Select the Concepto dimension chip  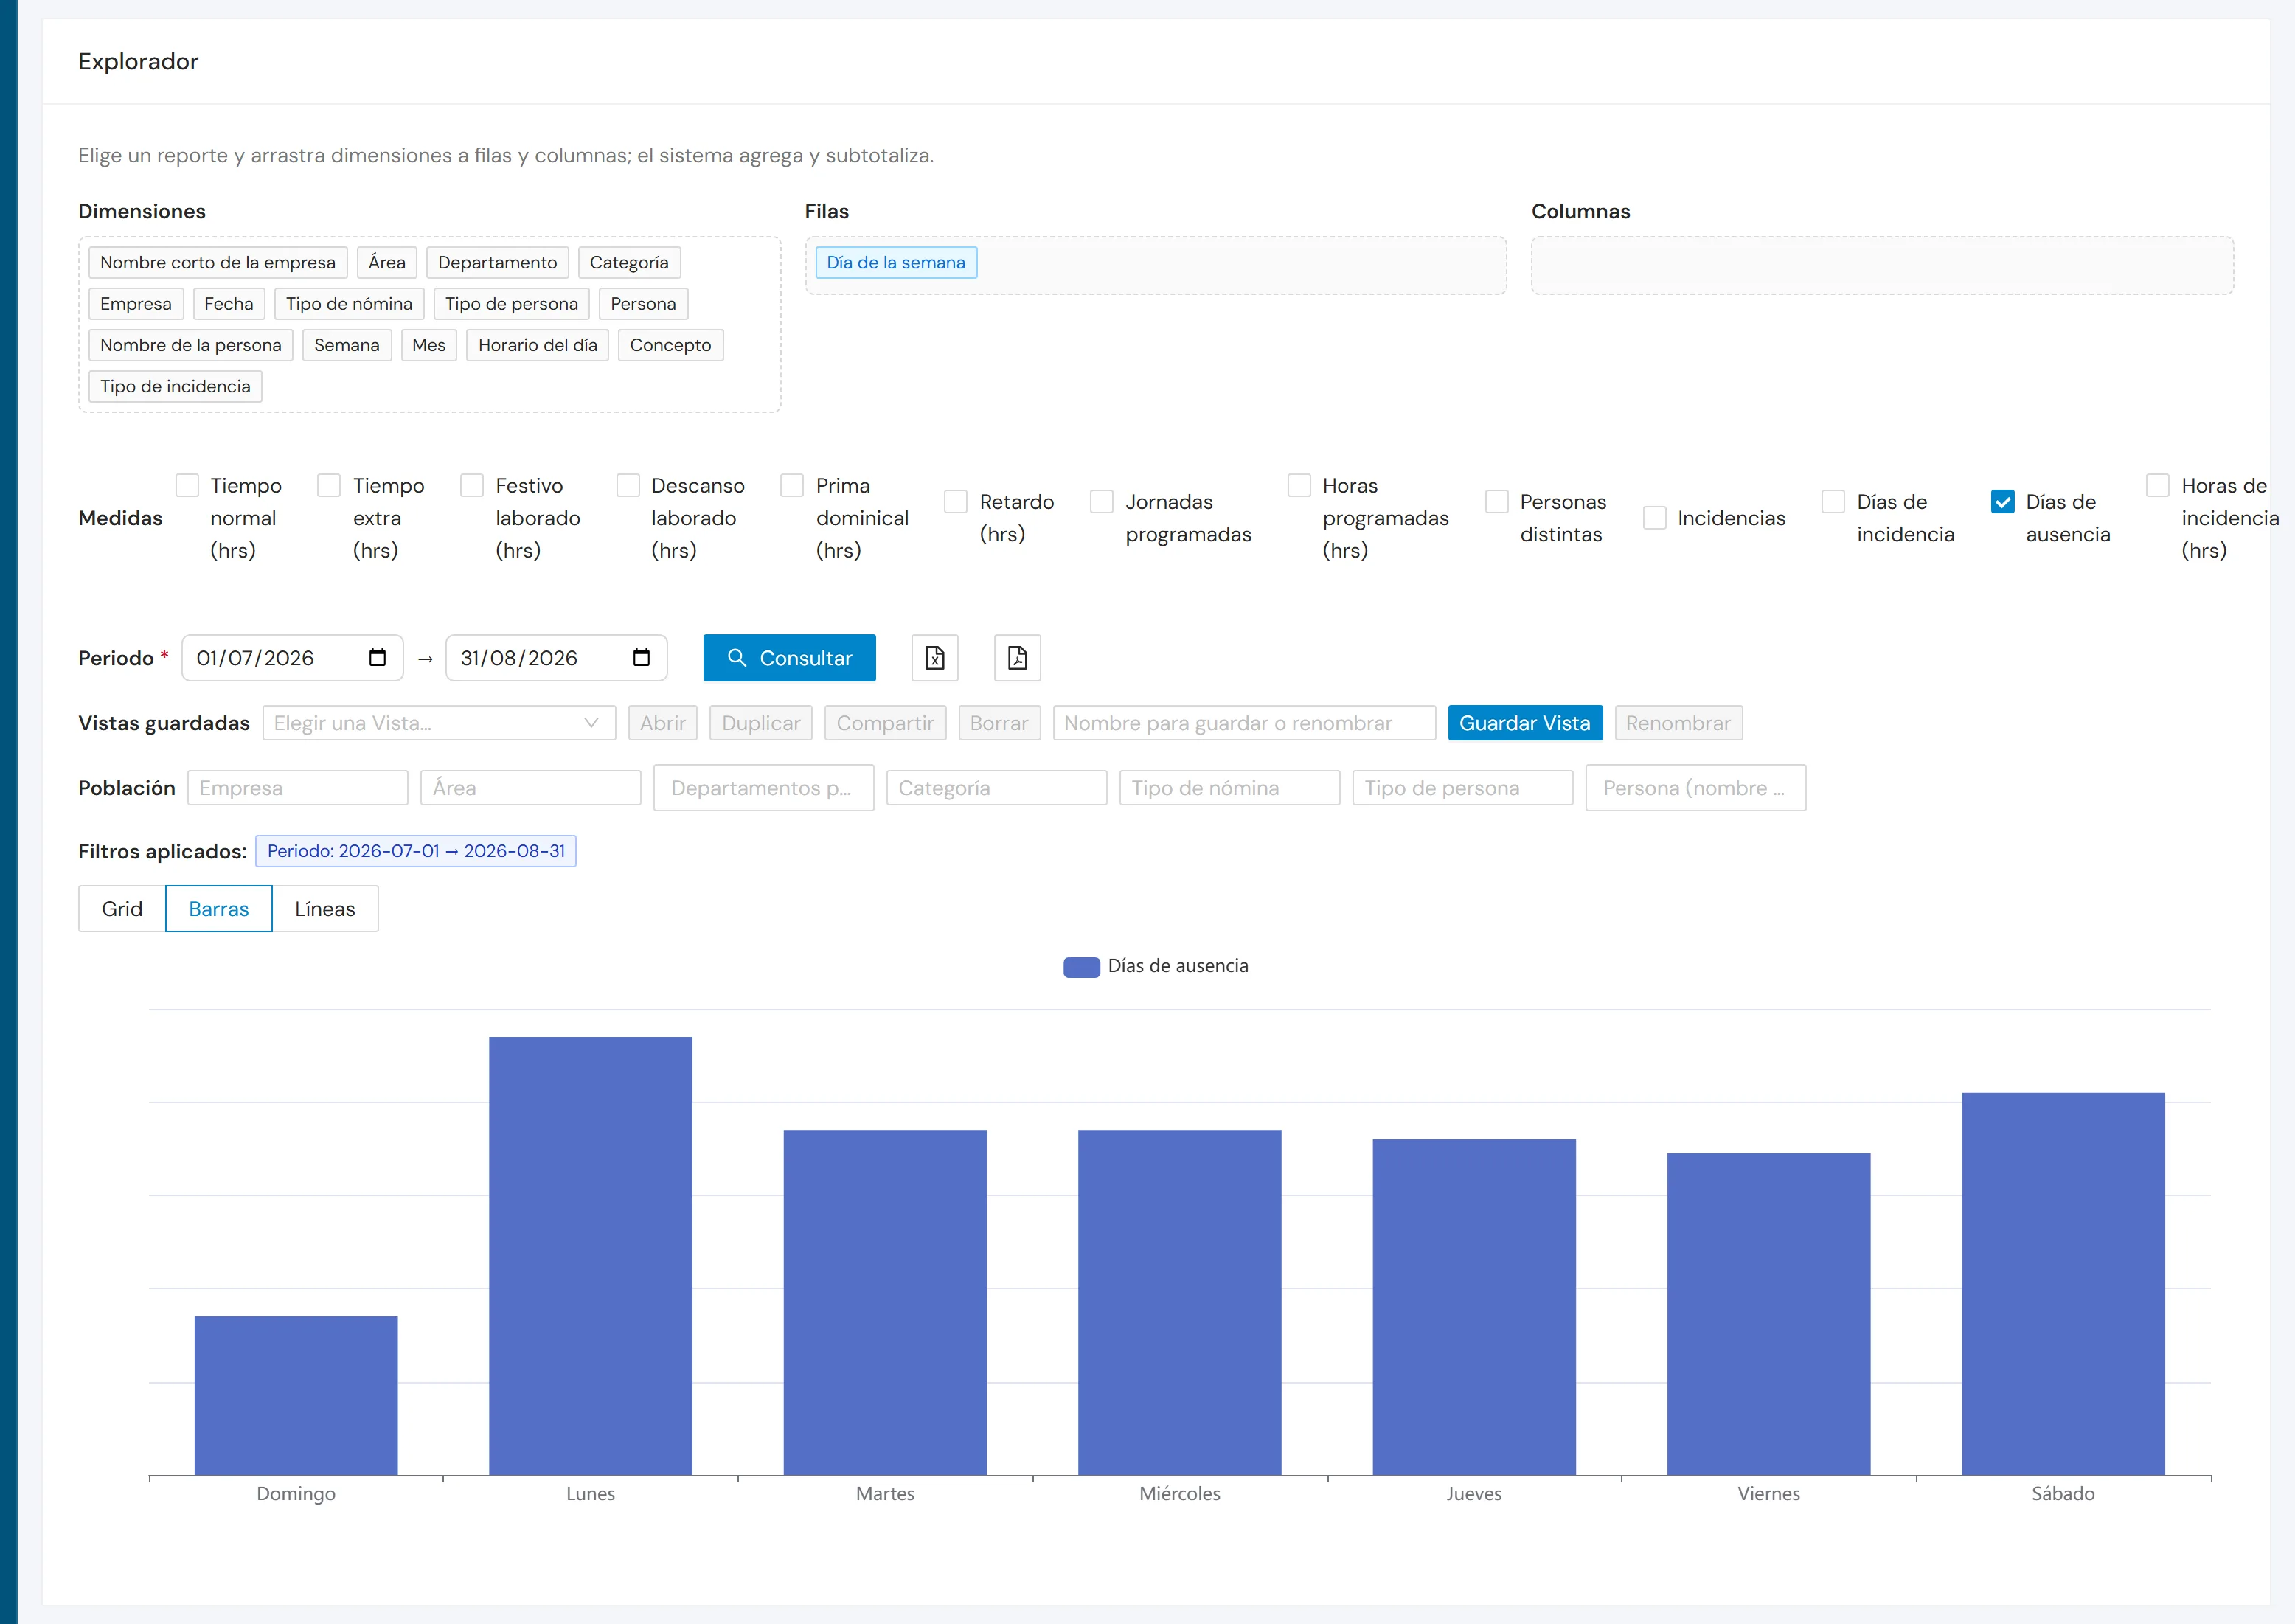(x=671, y=345)
